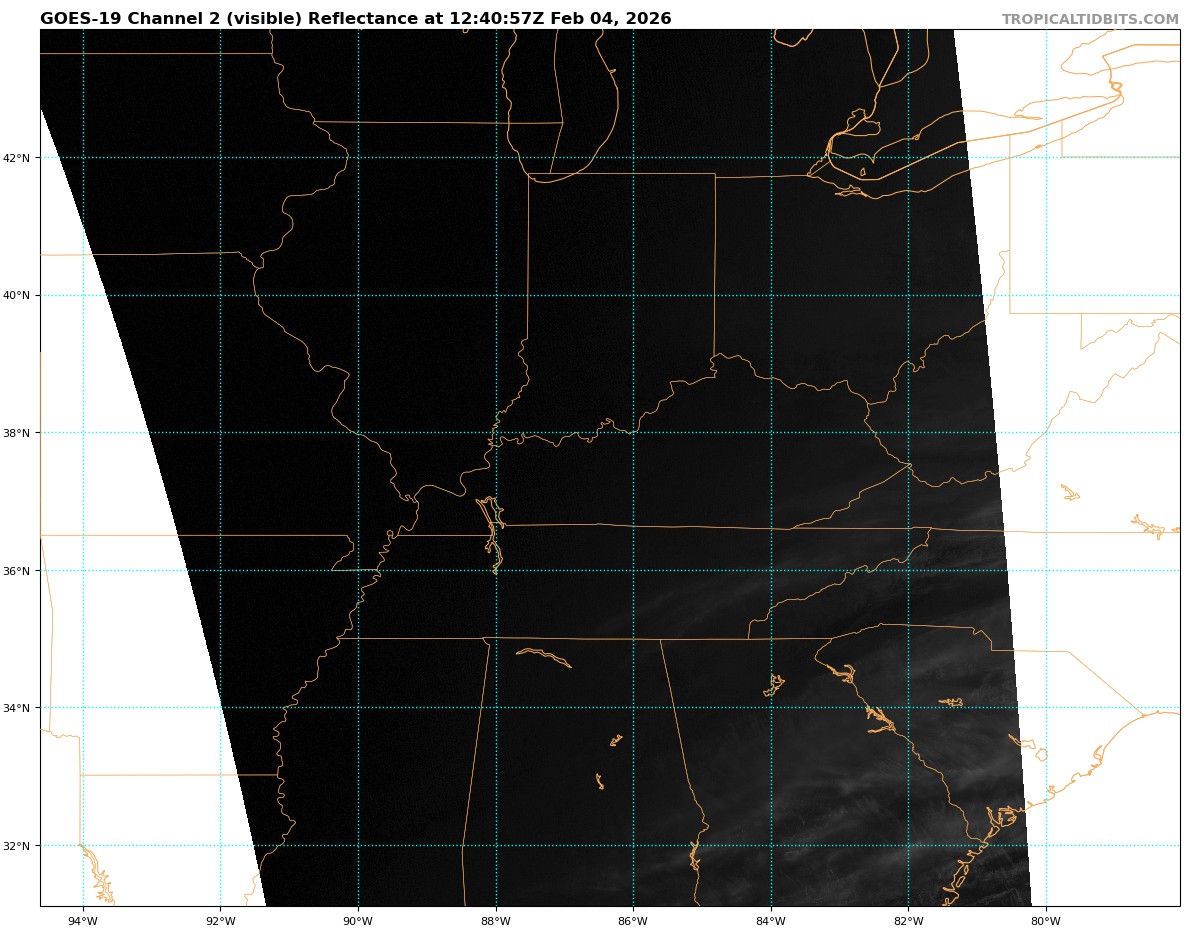The width and height of the screenshot is (1200, 929).
Task: Select the 92°W longitude axis label
Action: (x=220, y=921)
